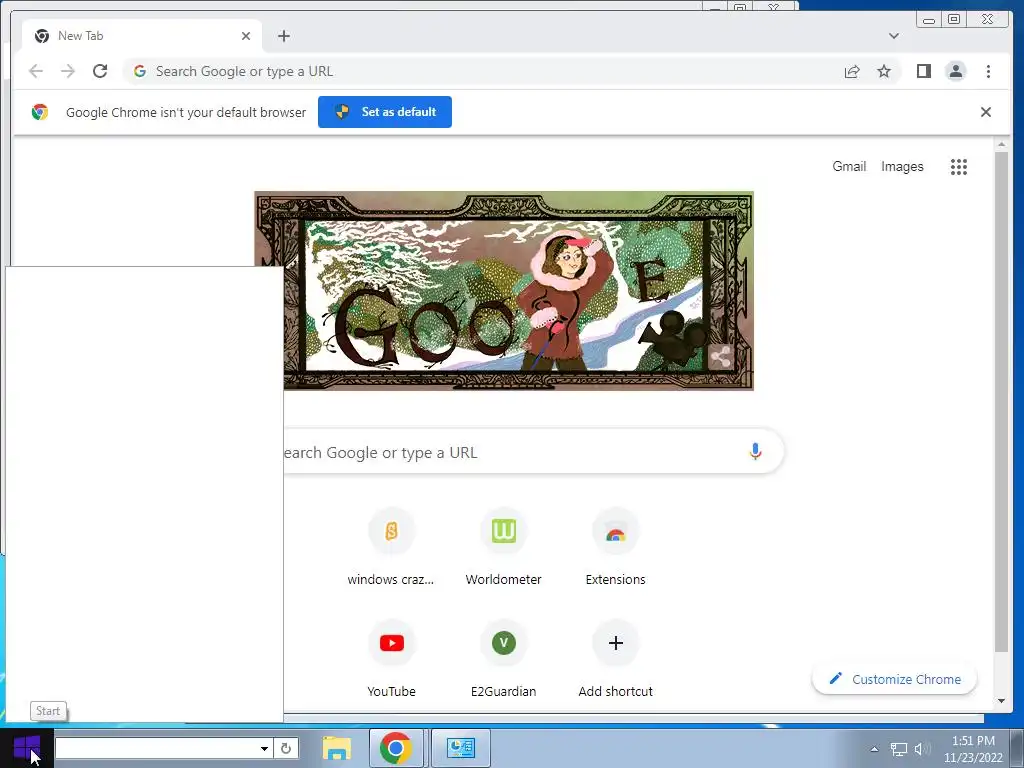Open Gmail link
Image resolution: width=1024 pixels, height=768 pixels.
(849, 167)
